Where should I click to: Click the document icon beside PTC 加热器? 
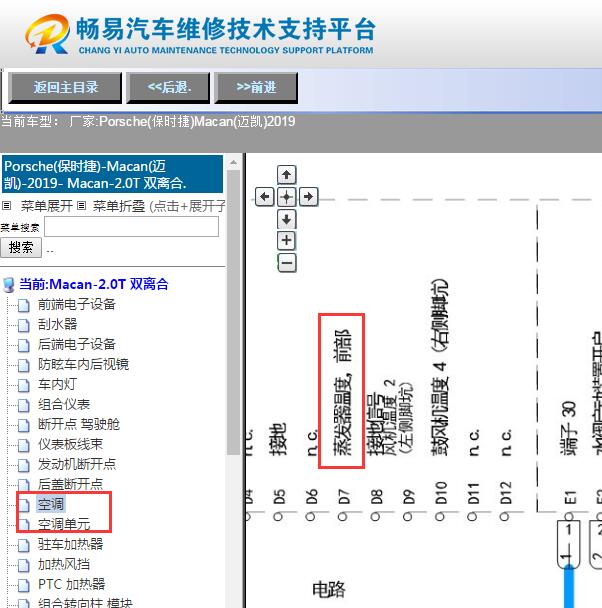pos(24,585)
